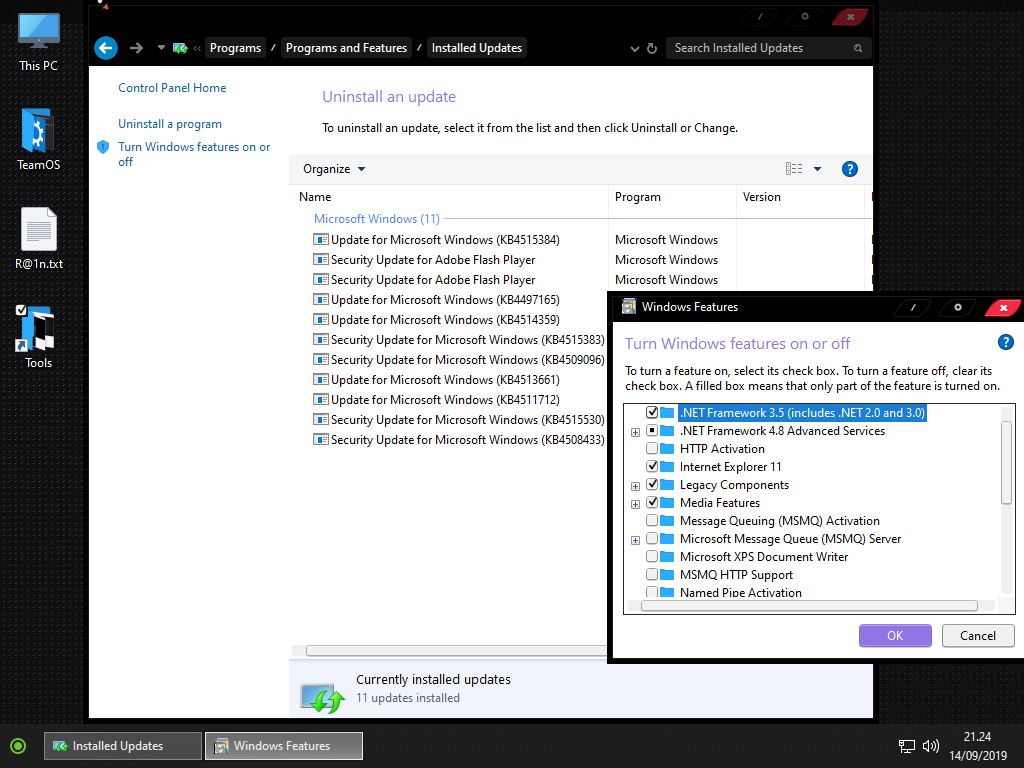The height and width of the screenshot is (768, 1024).
Task: Click the Internet Explorer 11 folder icon
Action: pyautogui.click(x=667, y=466)
